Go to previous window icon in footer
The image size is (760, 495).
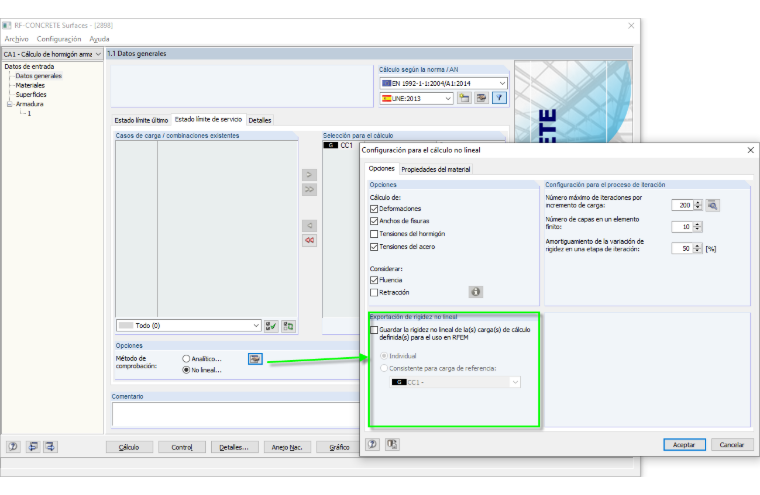tap(32, 447)
